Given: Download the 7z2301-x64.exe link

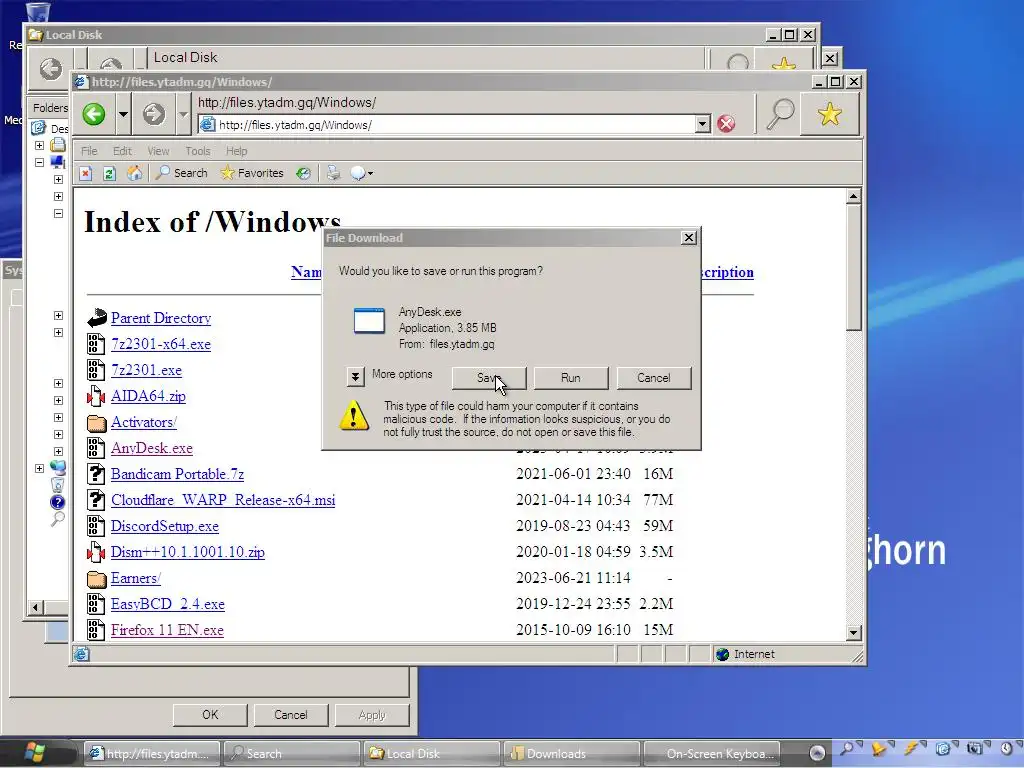Looking at the screenshot, I should pos(161,344).
